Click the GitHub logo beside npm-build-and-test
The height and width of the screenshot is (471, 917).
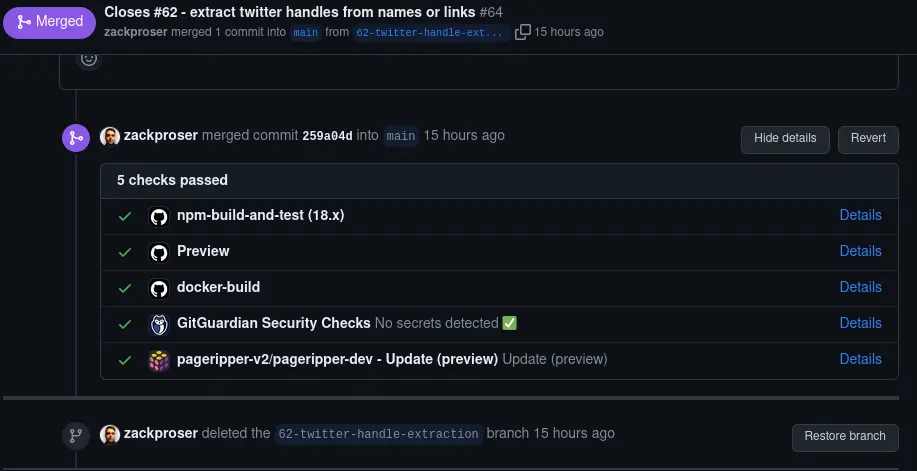(x=158, y=216)
